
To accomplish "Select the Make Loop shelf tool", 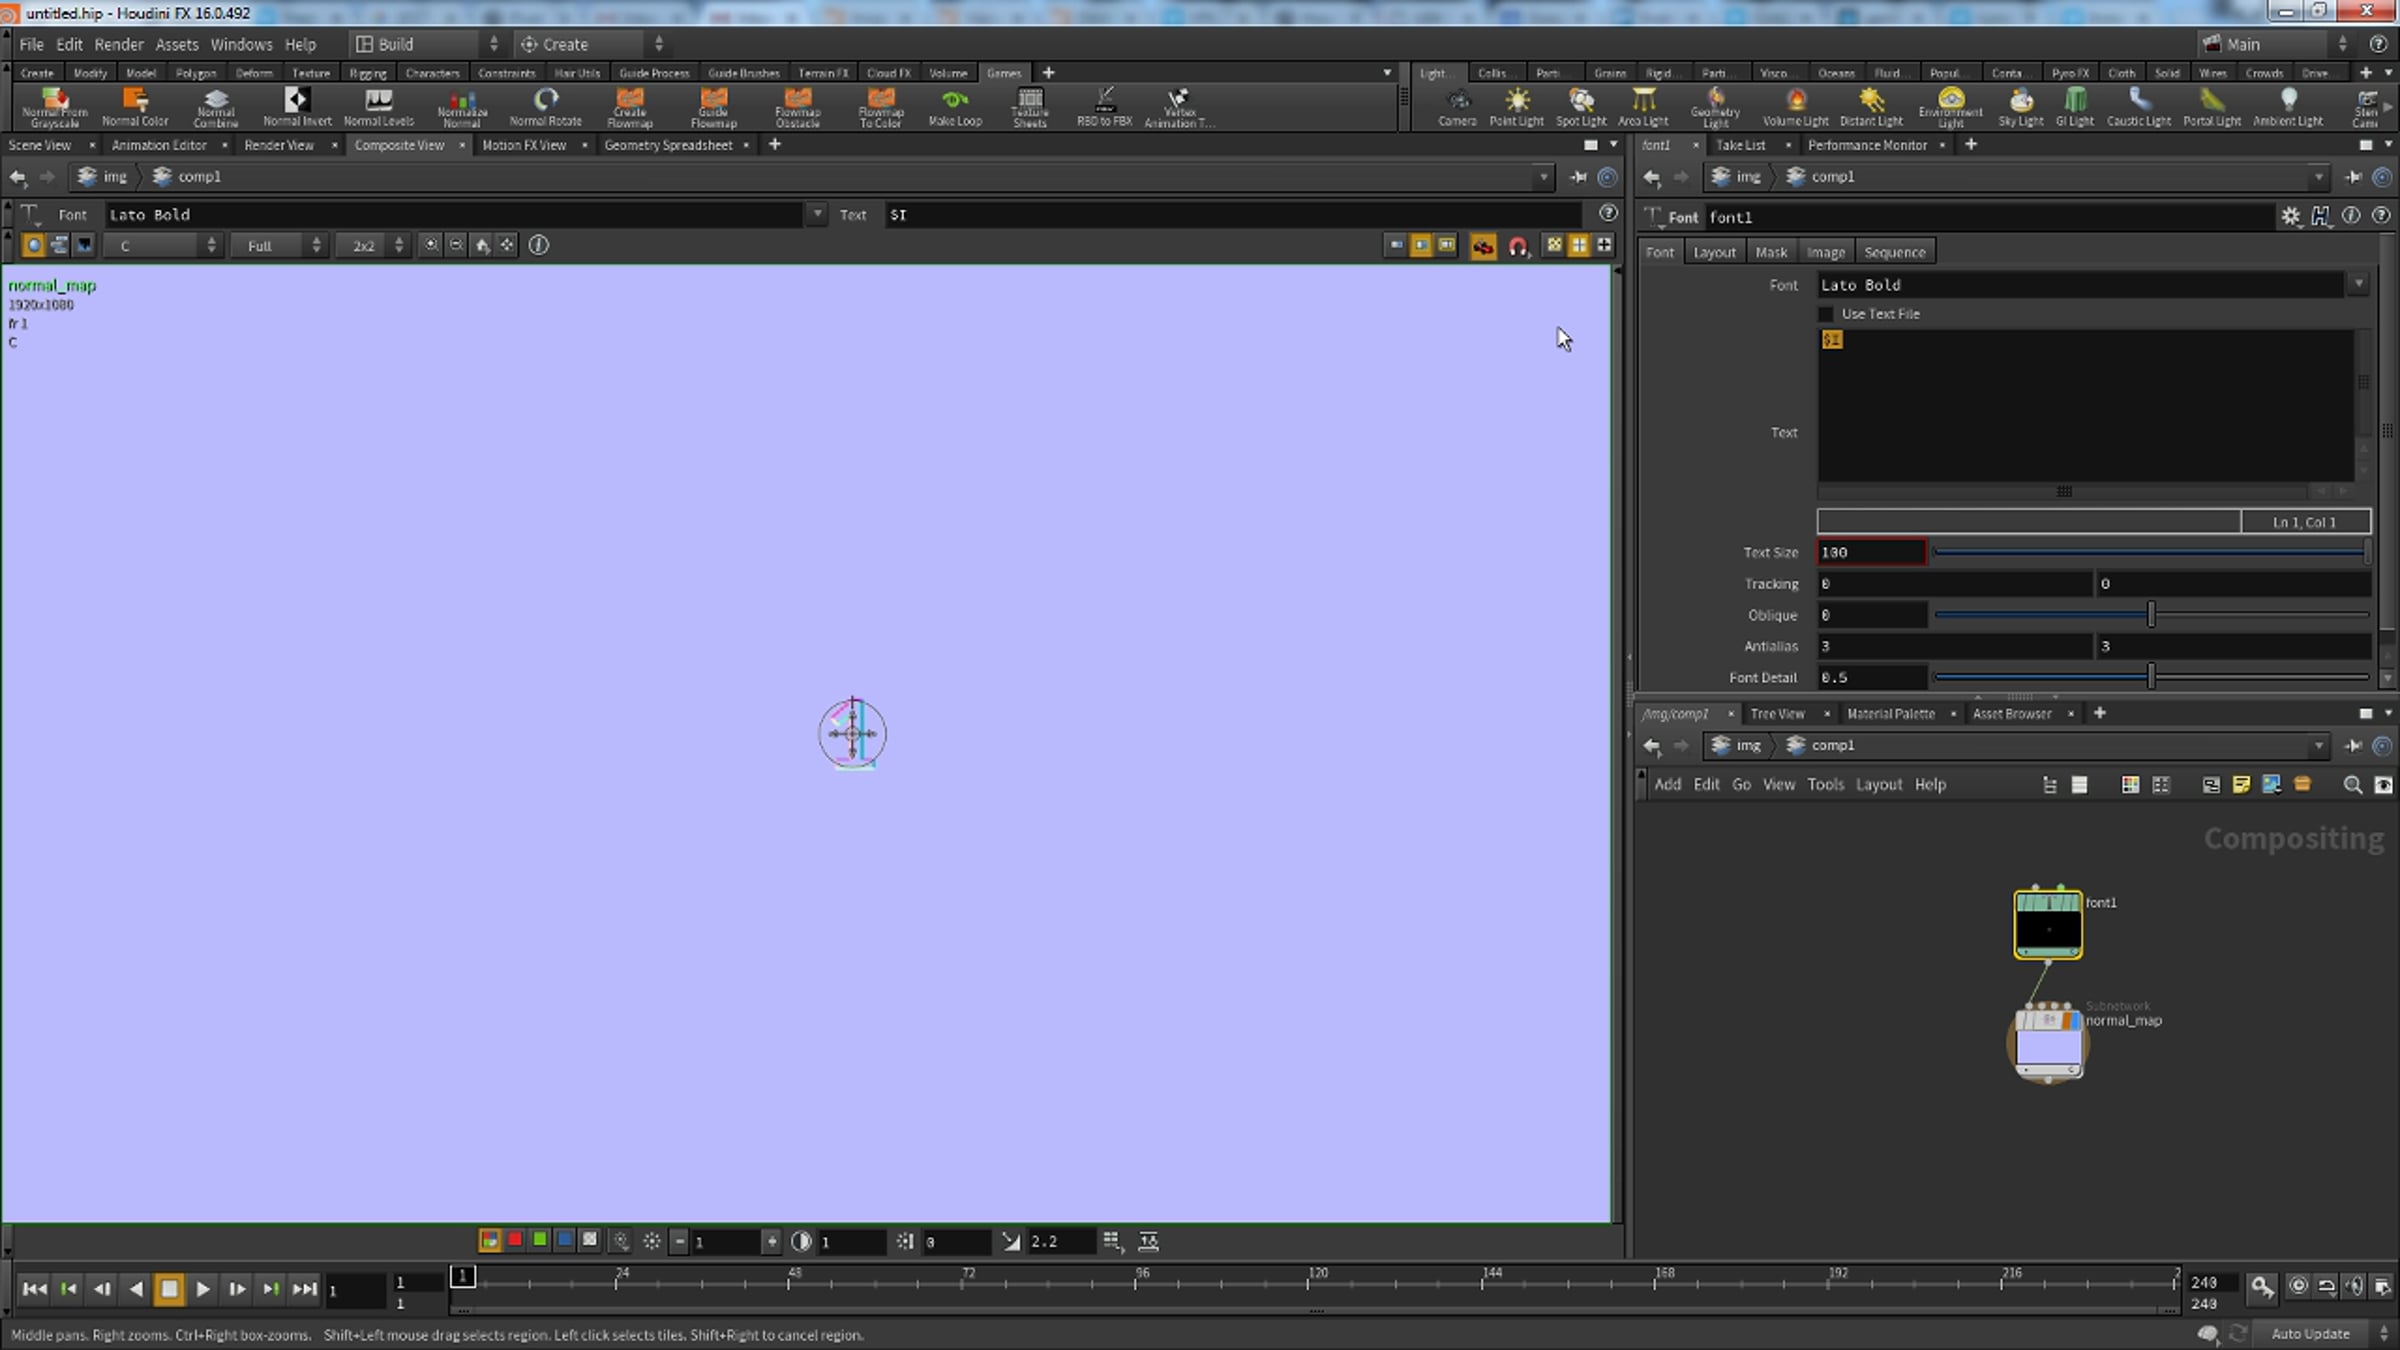I will [x=955, y=107].
